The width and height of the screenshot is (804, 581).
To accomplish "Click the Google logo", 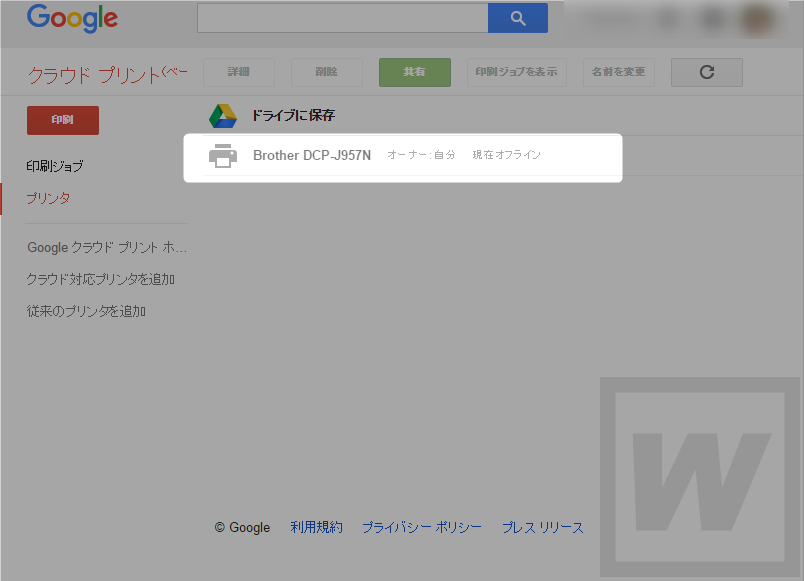I will tap(72, 18).
